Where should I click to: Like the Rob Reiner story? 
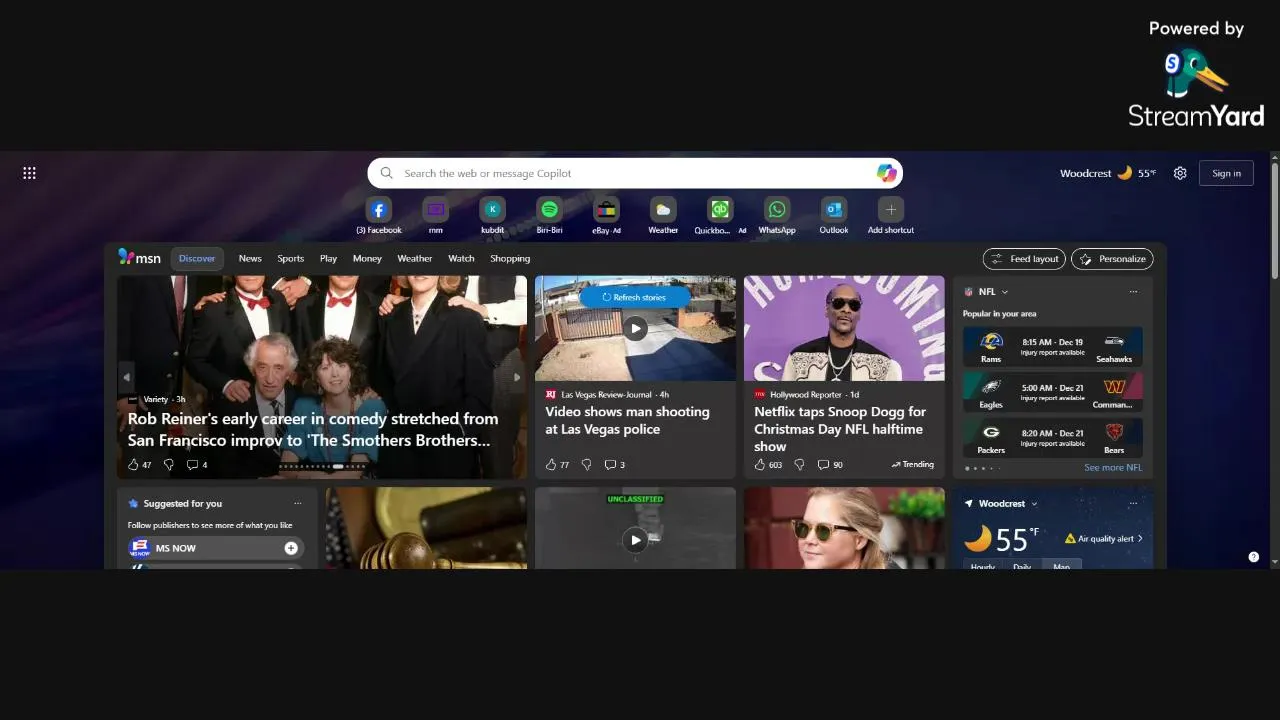(133, 464)
